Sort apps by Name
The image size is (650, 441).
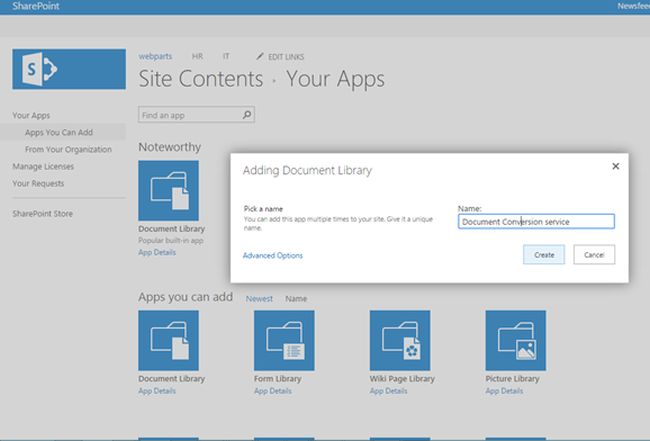(x=296, y=298)
